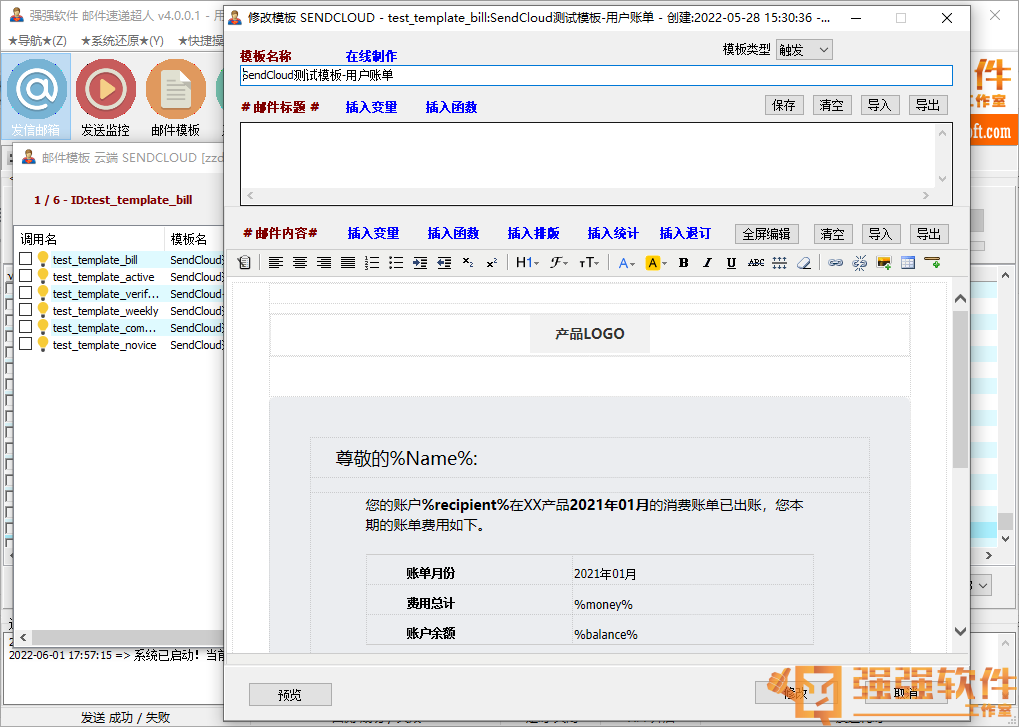
Task: Click 导入 button in email content row
Action: coord(881,234)
